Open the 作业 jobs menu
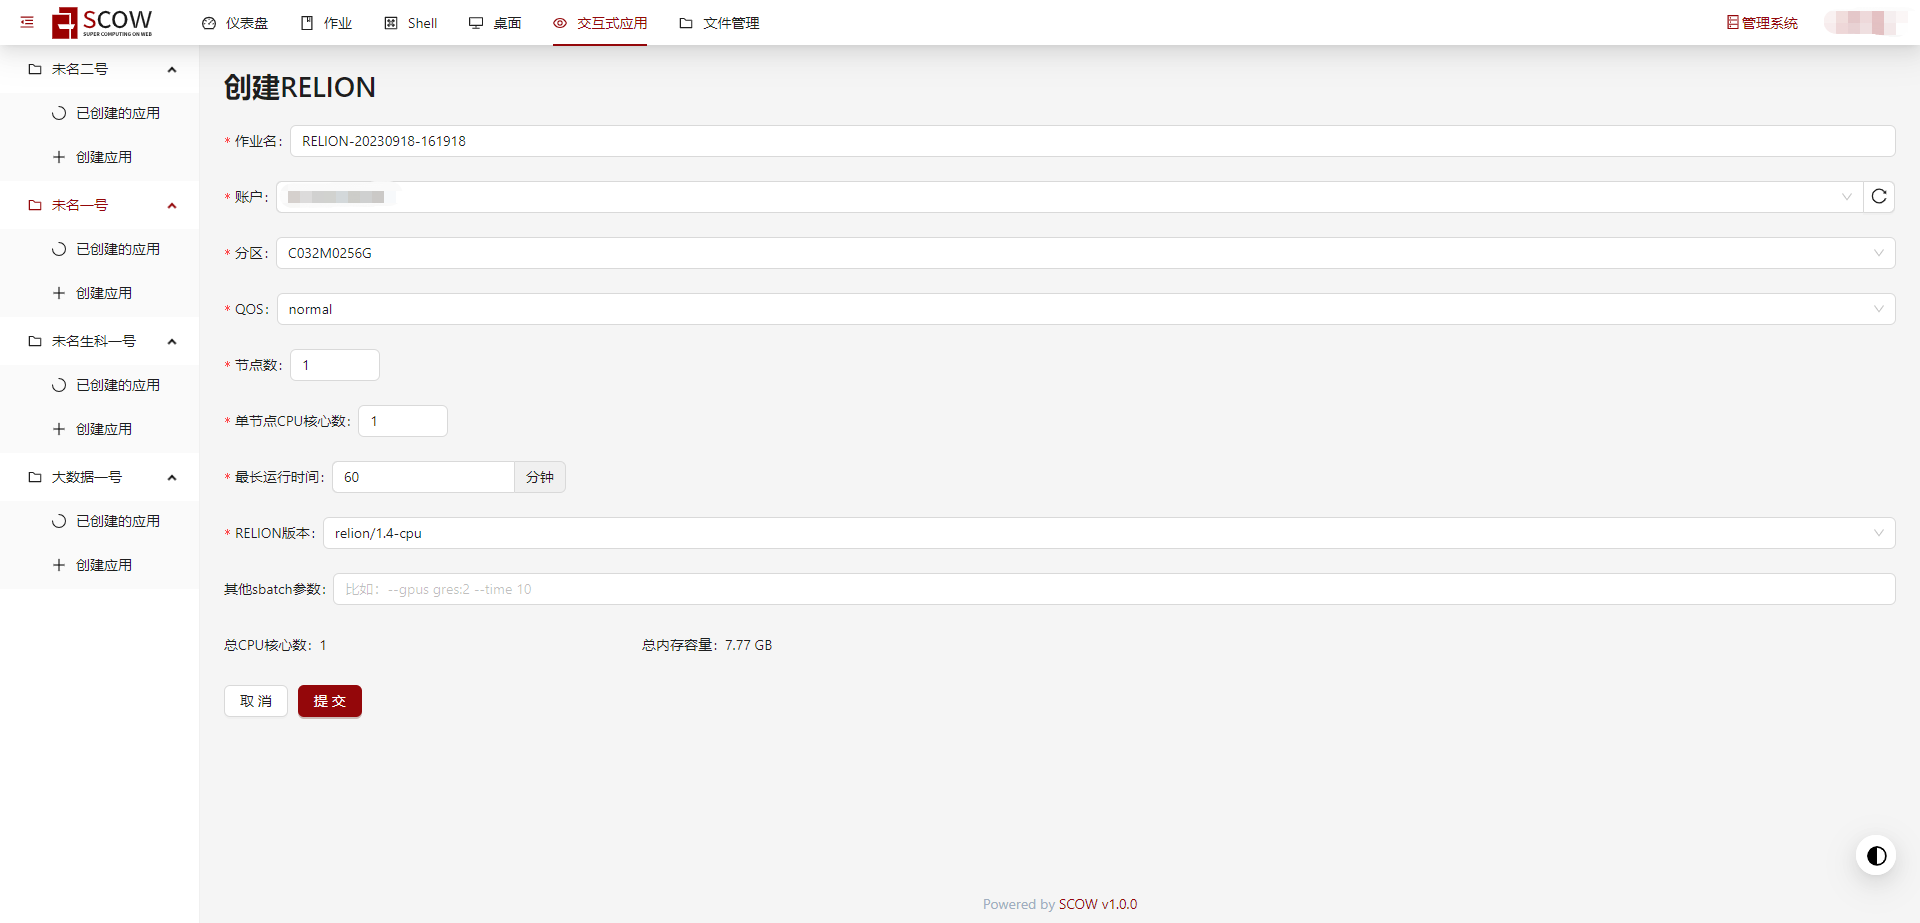 326,23
